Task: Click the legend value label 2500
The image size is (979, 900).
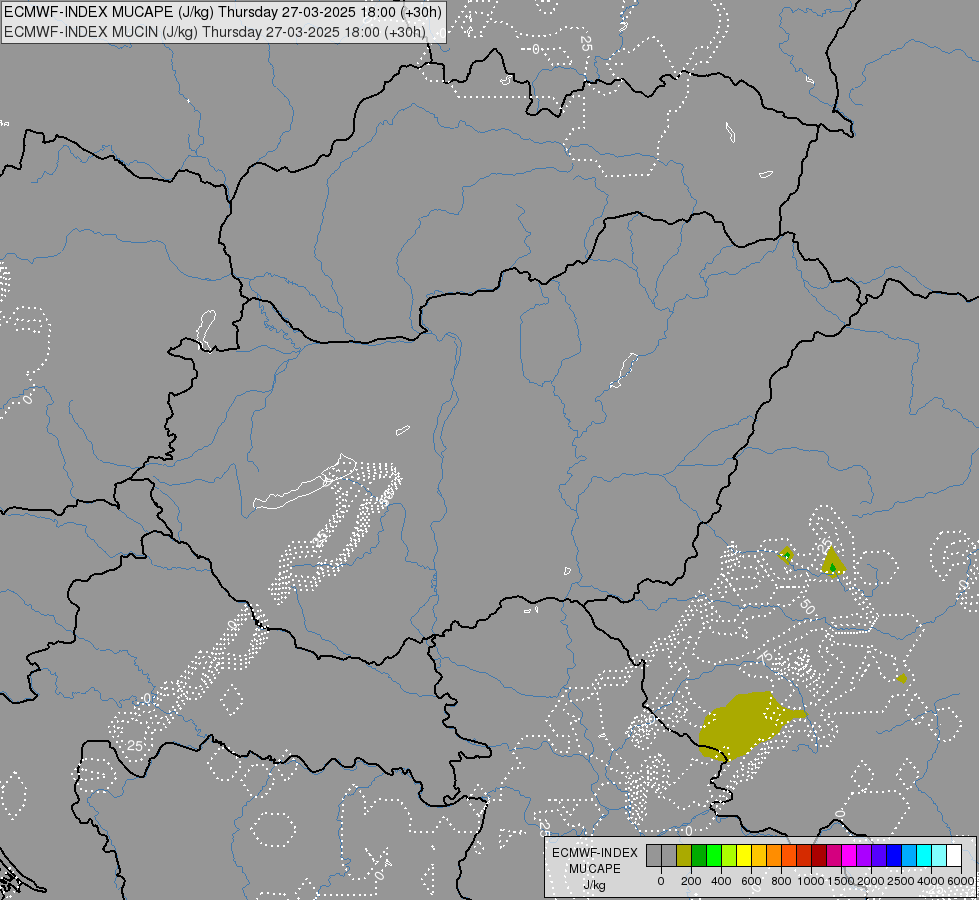Action: (x=901, y=881)
